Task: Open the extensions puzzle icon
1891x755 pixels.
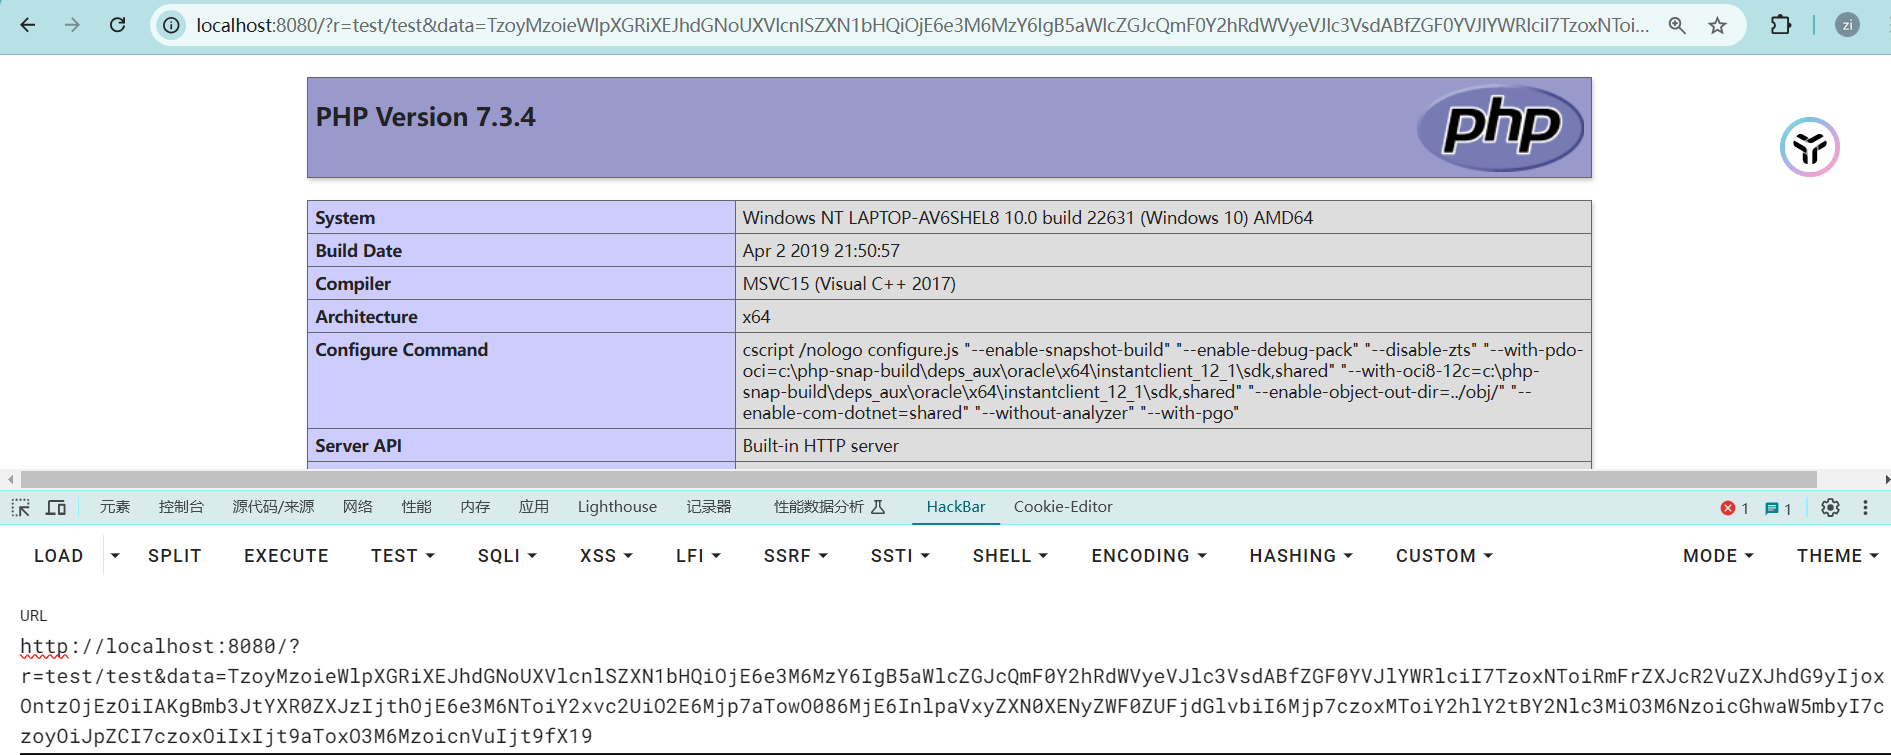Action: tap(1780, 25)
